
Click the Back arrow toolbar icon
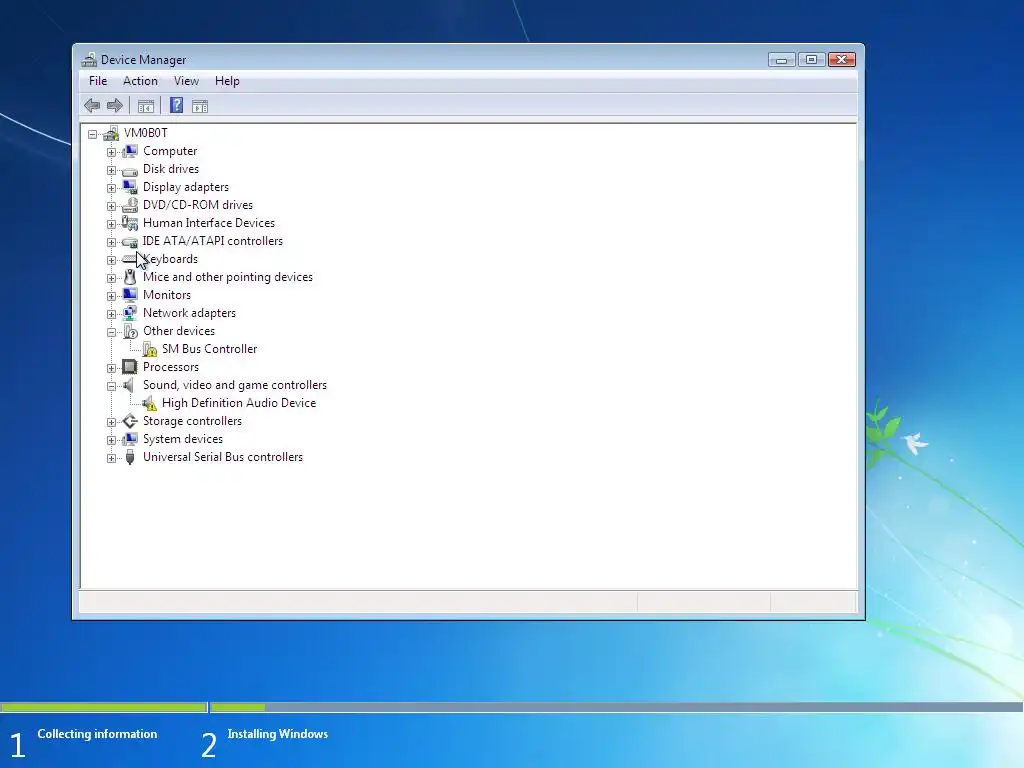tap(92, 105)
